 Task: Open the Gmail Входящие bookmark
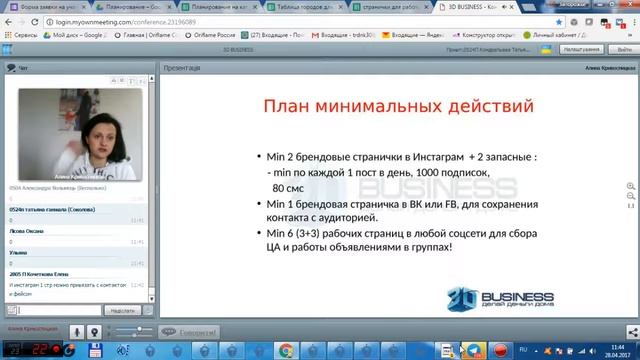click(343, 35)
